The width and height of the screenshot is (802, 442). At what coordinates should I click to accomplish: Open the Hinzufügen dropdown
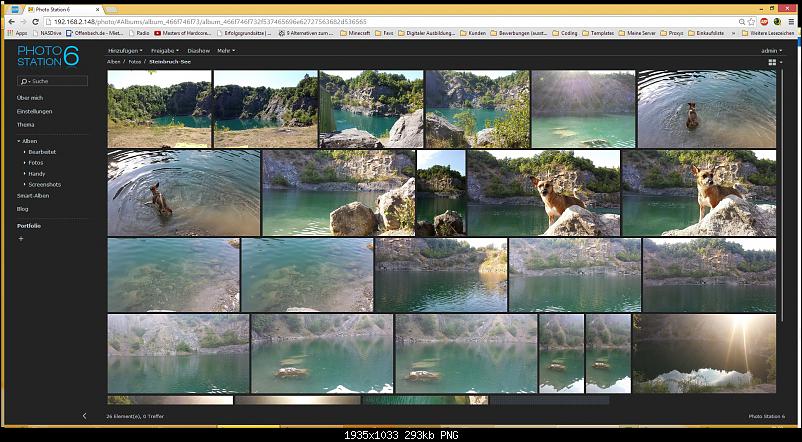click(x=124, y=50)
